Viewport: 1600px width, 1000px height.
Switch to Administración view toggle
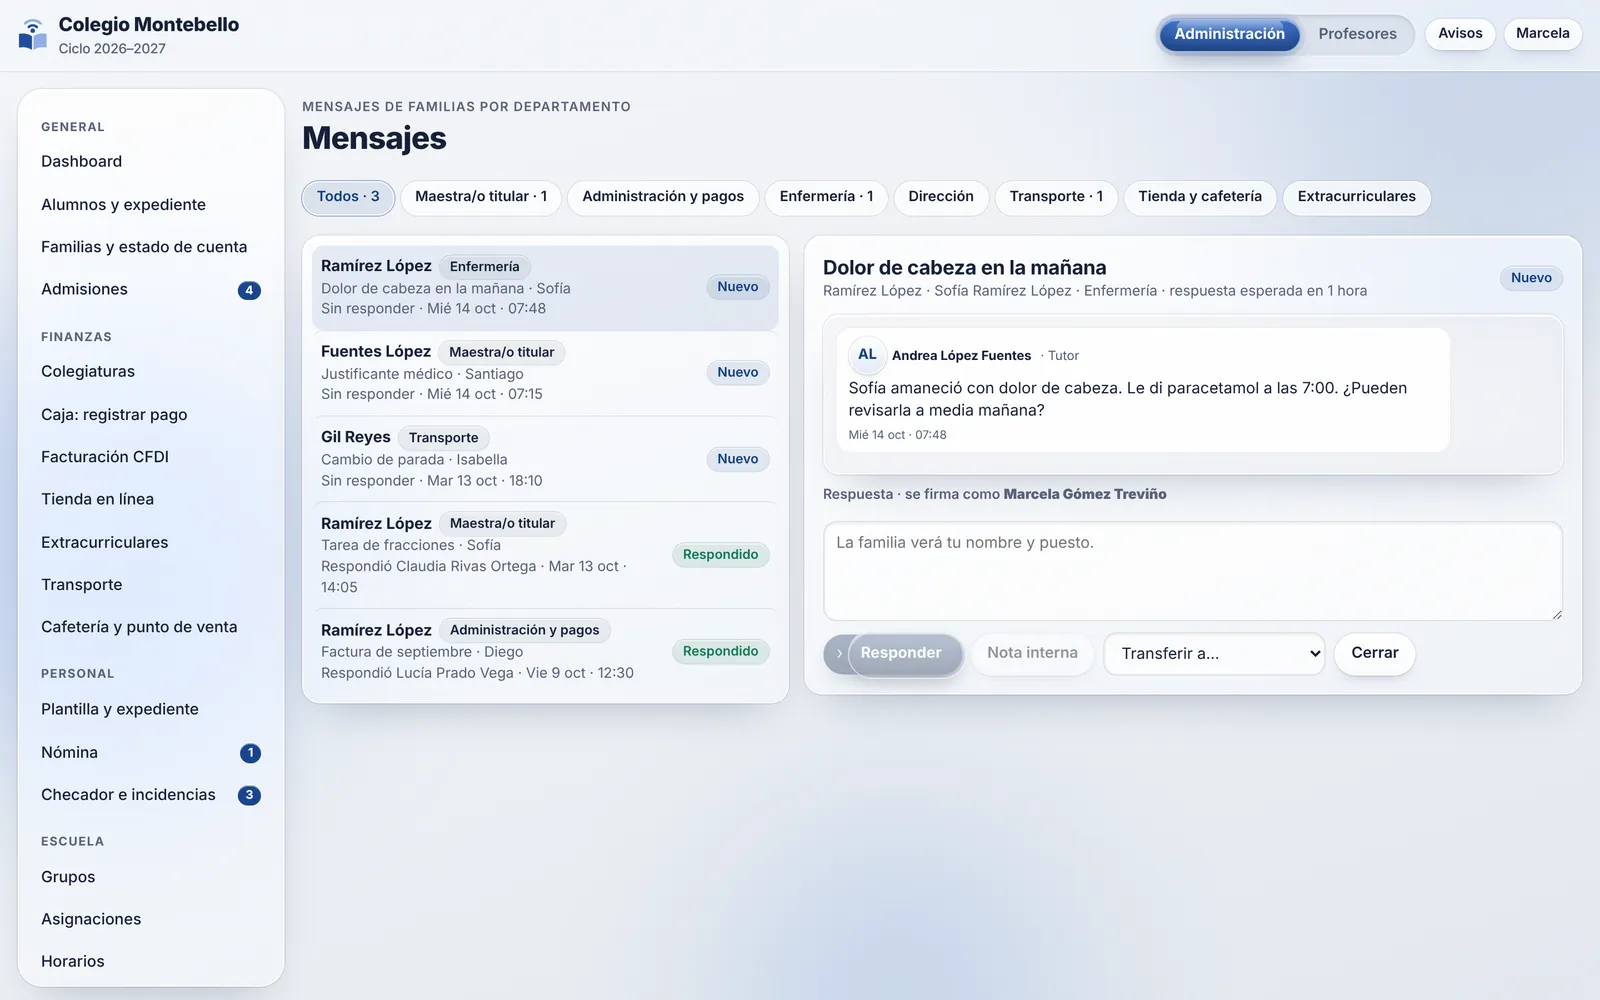[1229, 34]
